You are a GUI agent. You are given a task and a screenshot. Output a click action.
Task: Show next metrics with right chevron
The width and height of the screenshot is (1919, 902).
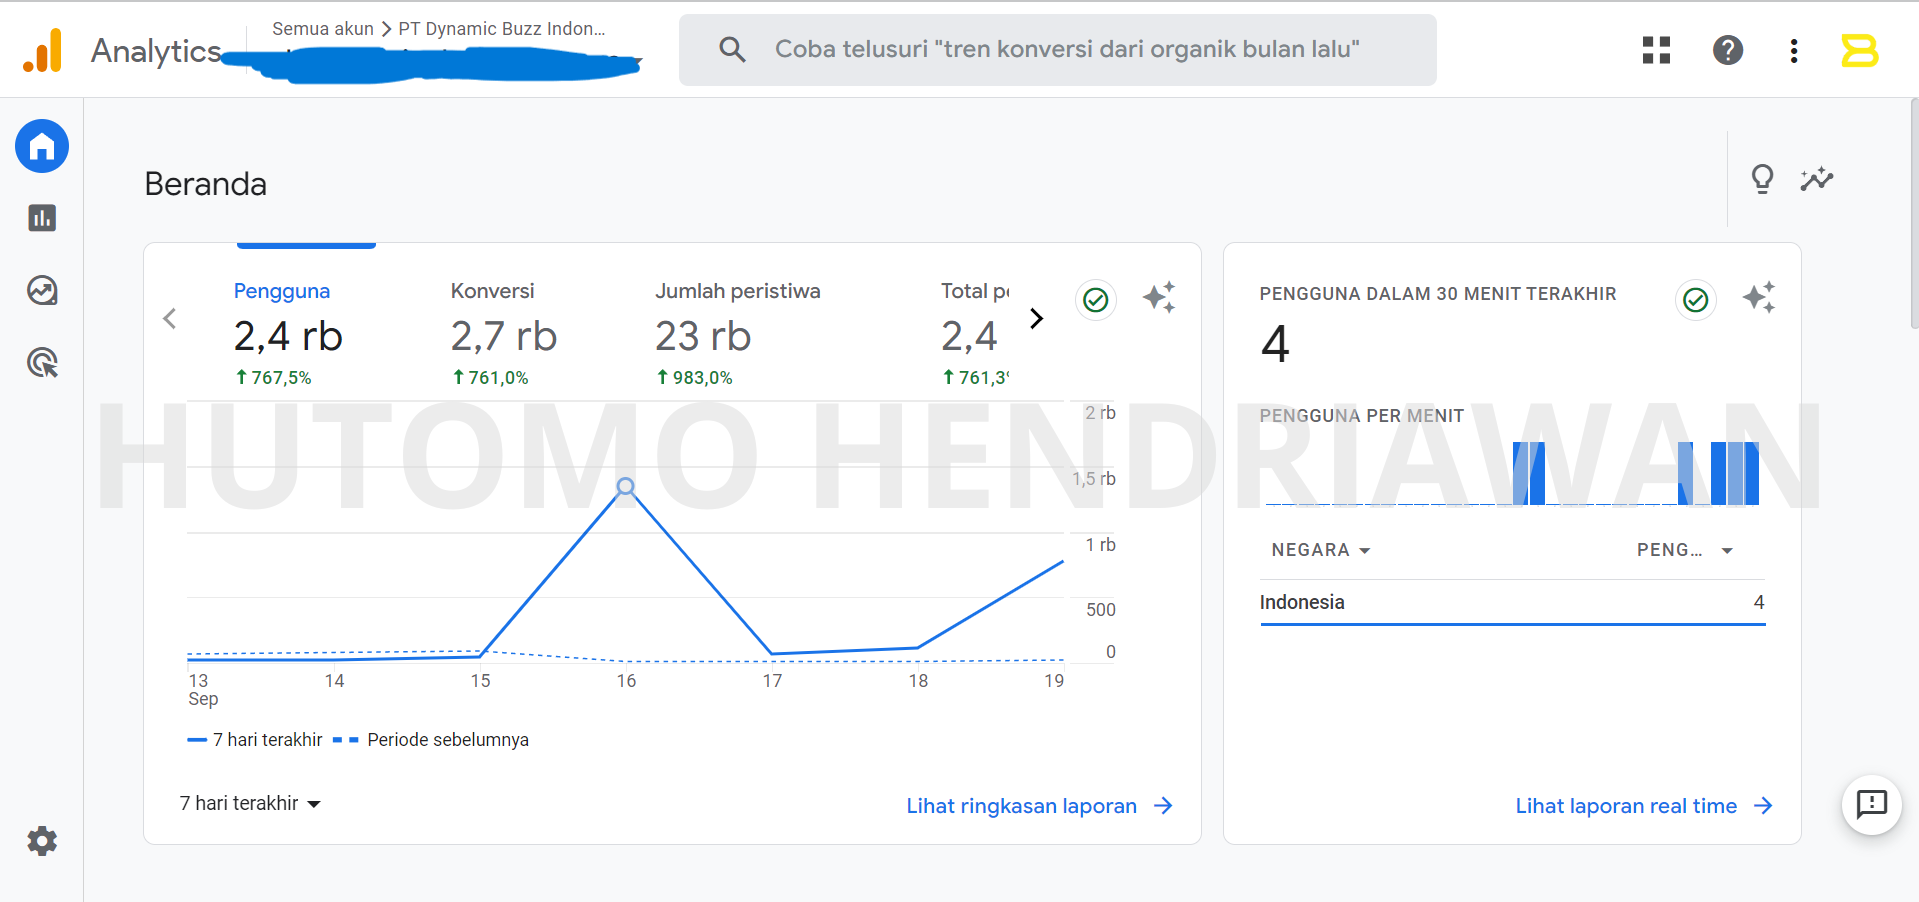(x=1037, y=319)
